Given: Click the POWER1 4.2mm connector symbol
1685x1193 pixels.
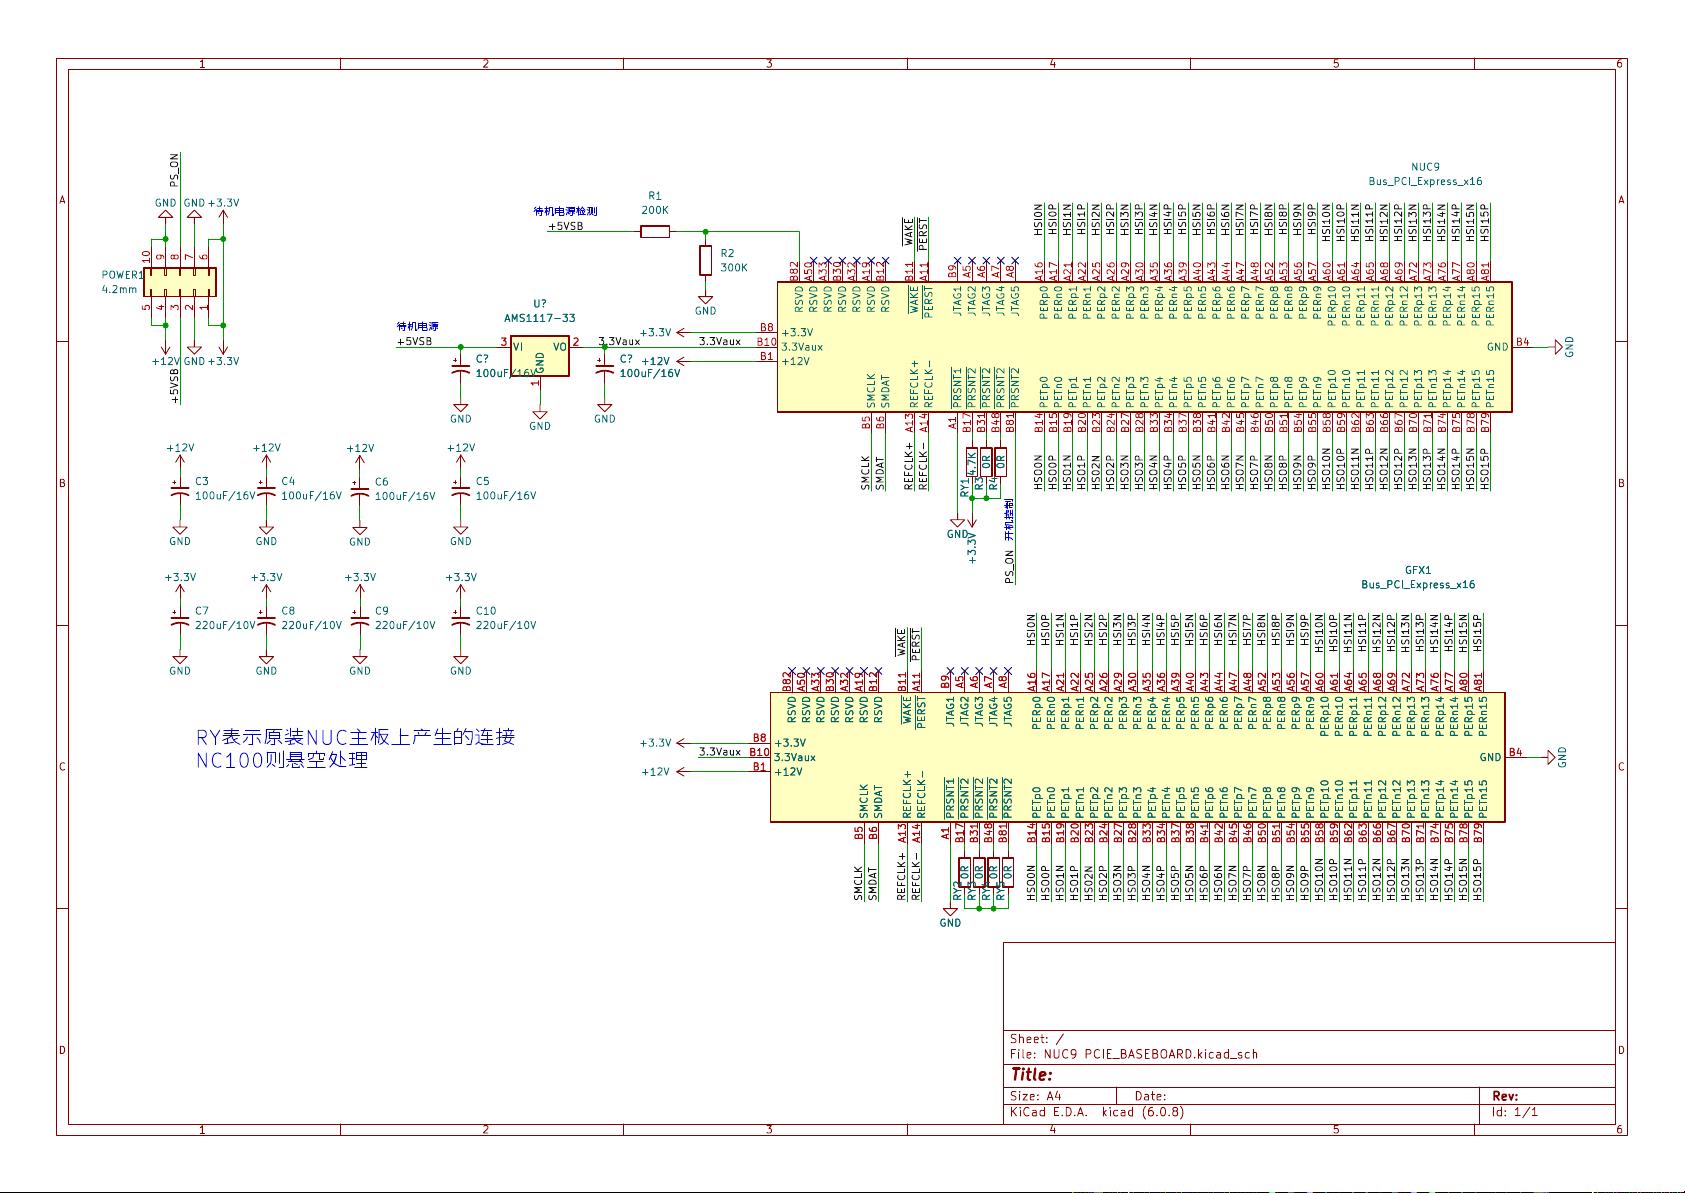Looking at the screenshot, I should (179, 282).
